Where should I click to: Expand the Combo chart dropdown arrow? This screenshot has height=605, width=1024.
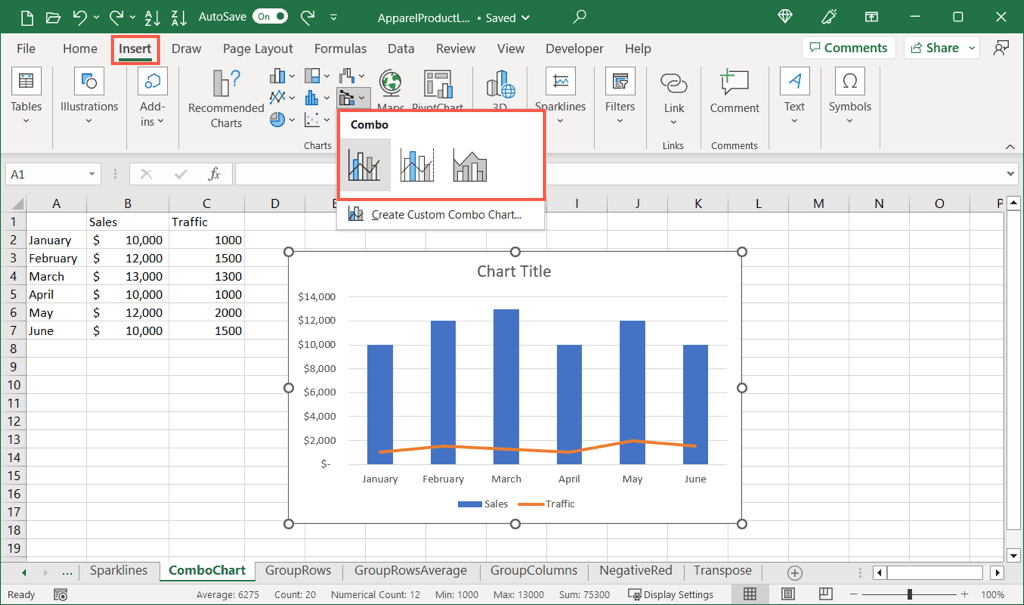(361, 97)
